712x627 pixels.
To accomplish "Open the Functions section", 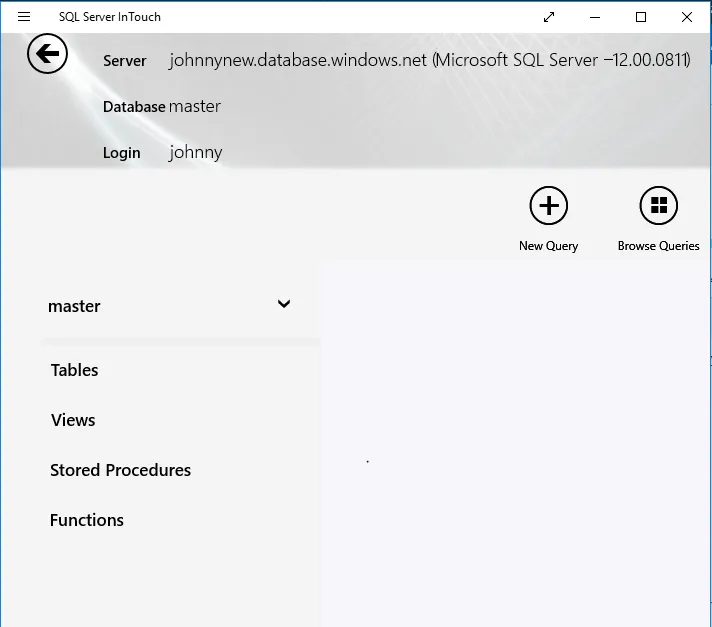I will coord(87,520).
